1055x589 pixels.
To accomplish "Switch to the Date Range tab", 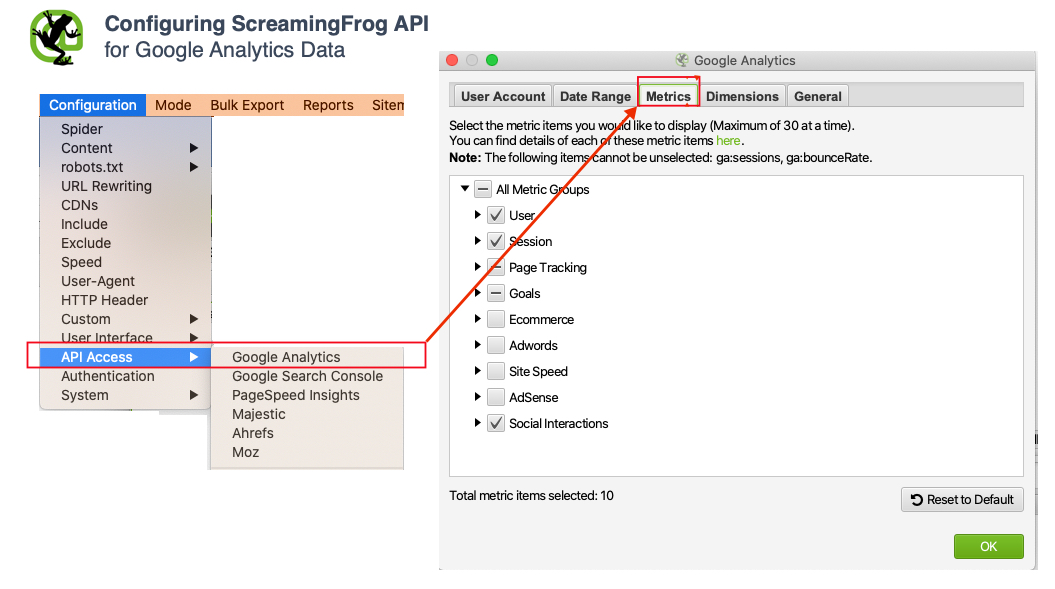I will pyautogui.click(x=595, y=96).
